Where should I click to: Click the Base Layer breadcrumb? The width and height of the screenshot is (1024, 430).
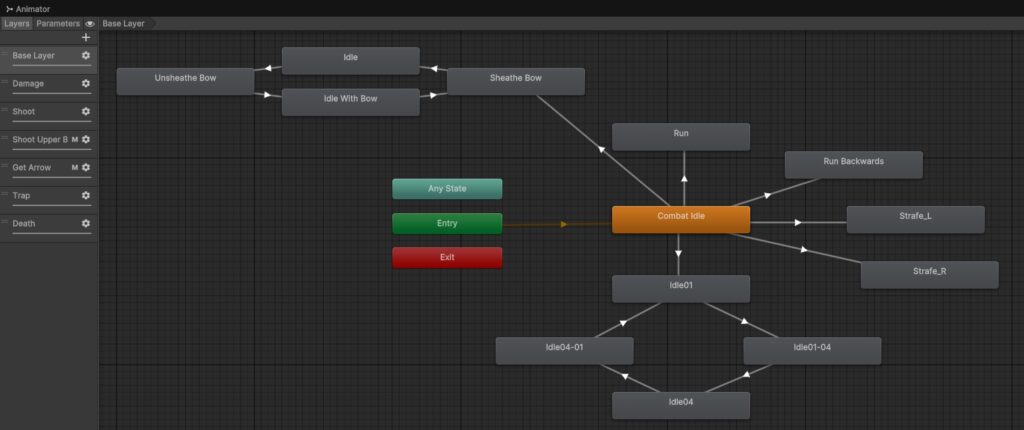click(x=123, y=23)
